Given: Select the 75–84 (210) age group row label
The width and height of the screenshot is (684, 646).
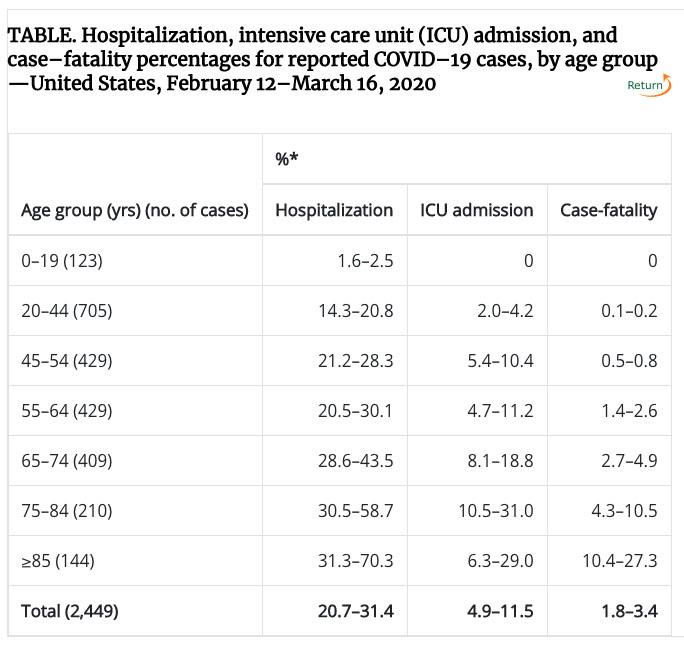Looking at the screenshot, I should click(66, 511).
